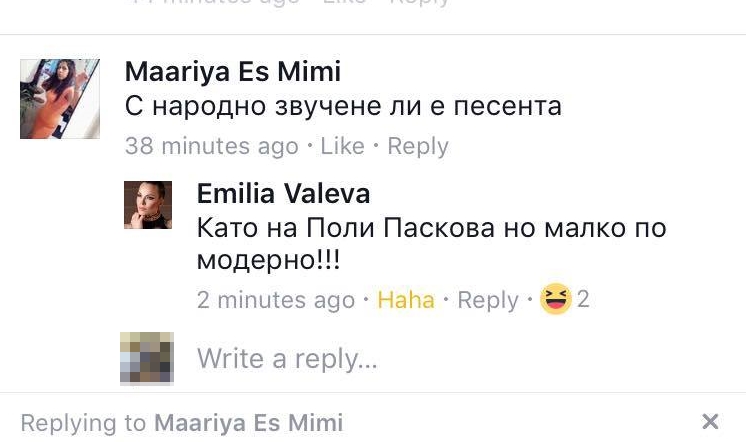Reply to Maariya's comment about the song
746x442 pixels.
point(418,146)
